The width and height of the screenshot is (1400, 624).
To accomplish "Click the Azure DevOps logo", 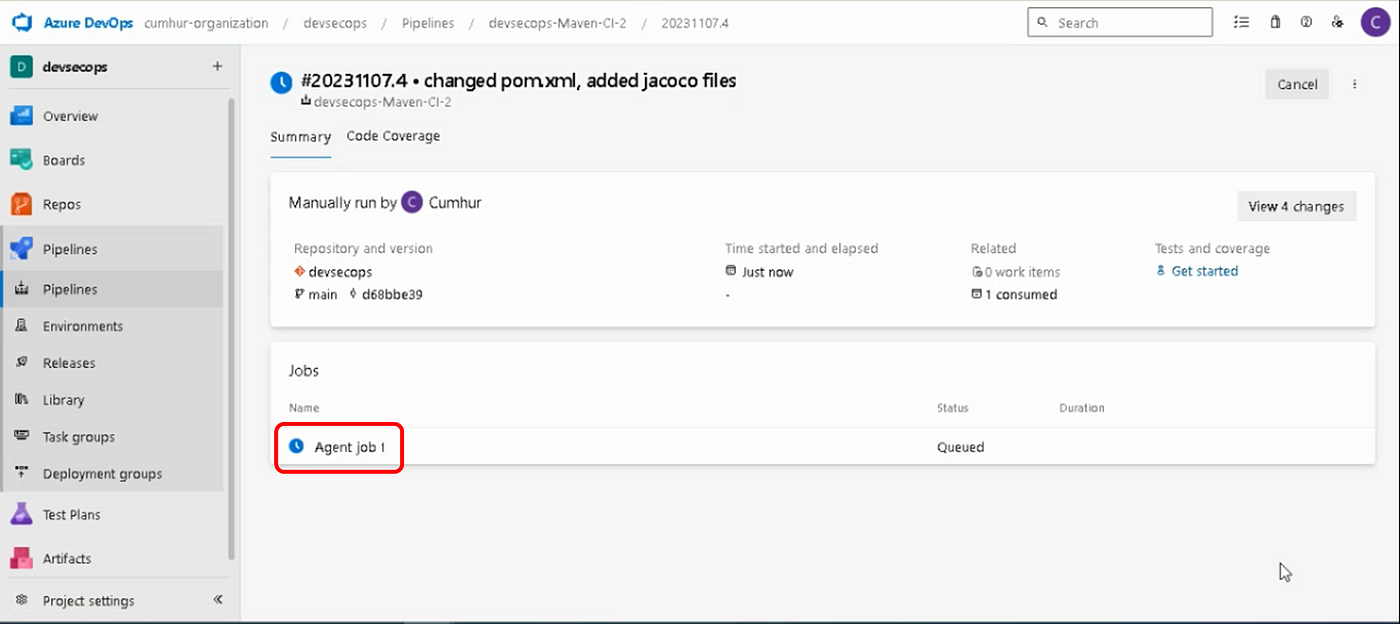I will (22, 22).
